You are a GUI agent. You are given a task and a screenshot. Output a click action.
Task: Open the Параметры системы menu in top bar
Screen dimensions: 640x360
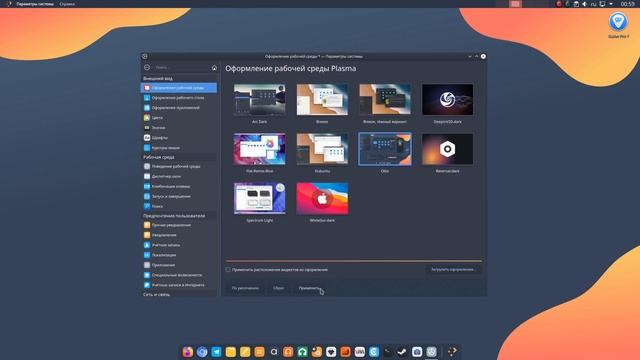coord(35,4)
